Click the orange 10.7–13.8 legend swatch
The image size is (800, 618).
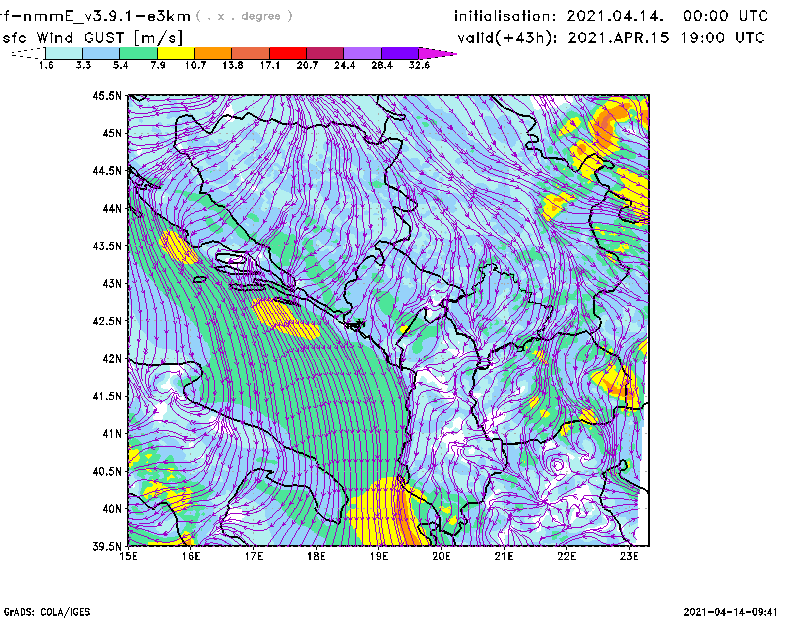coord(213,53)
